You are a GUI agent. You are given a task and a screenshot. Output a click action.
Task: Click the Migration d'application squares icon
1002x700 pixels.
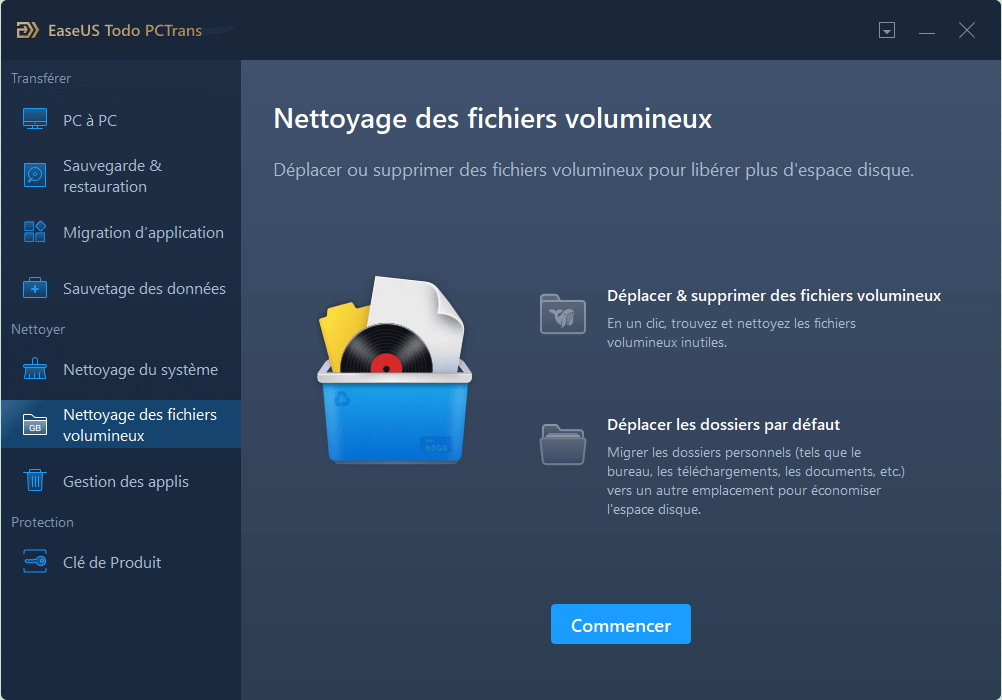point(35,231)
